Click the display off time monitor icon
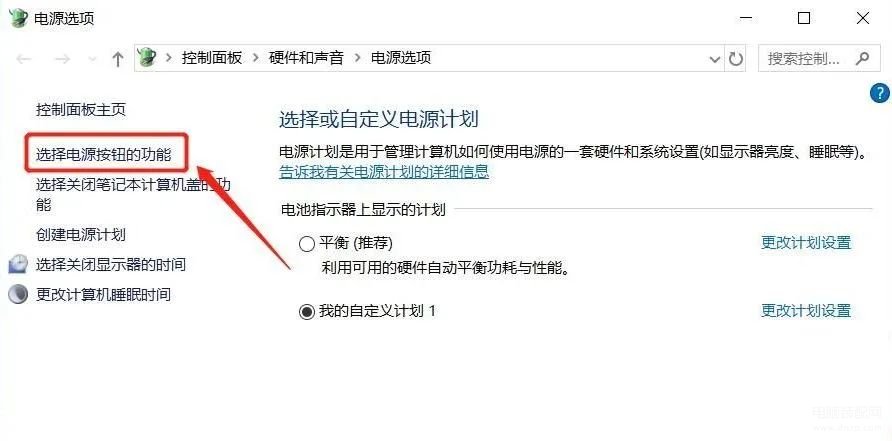This screenshot has width=892, height=441. 18,264
